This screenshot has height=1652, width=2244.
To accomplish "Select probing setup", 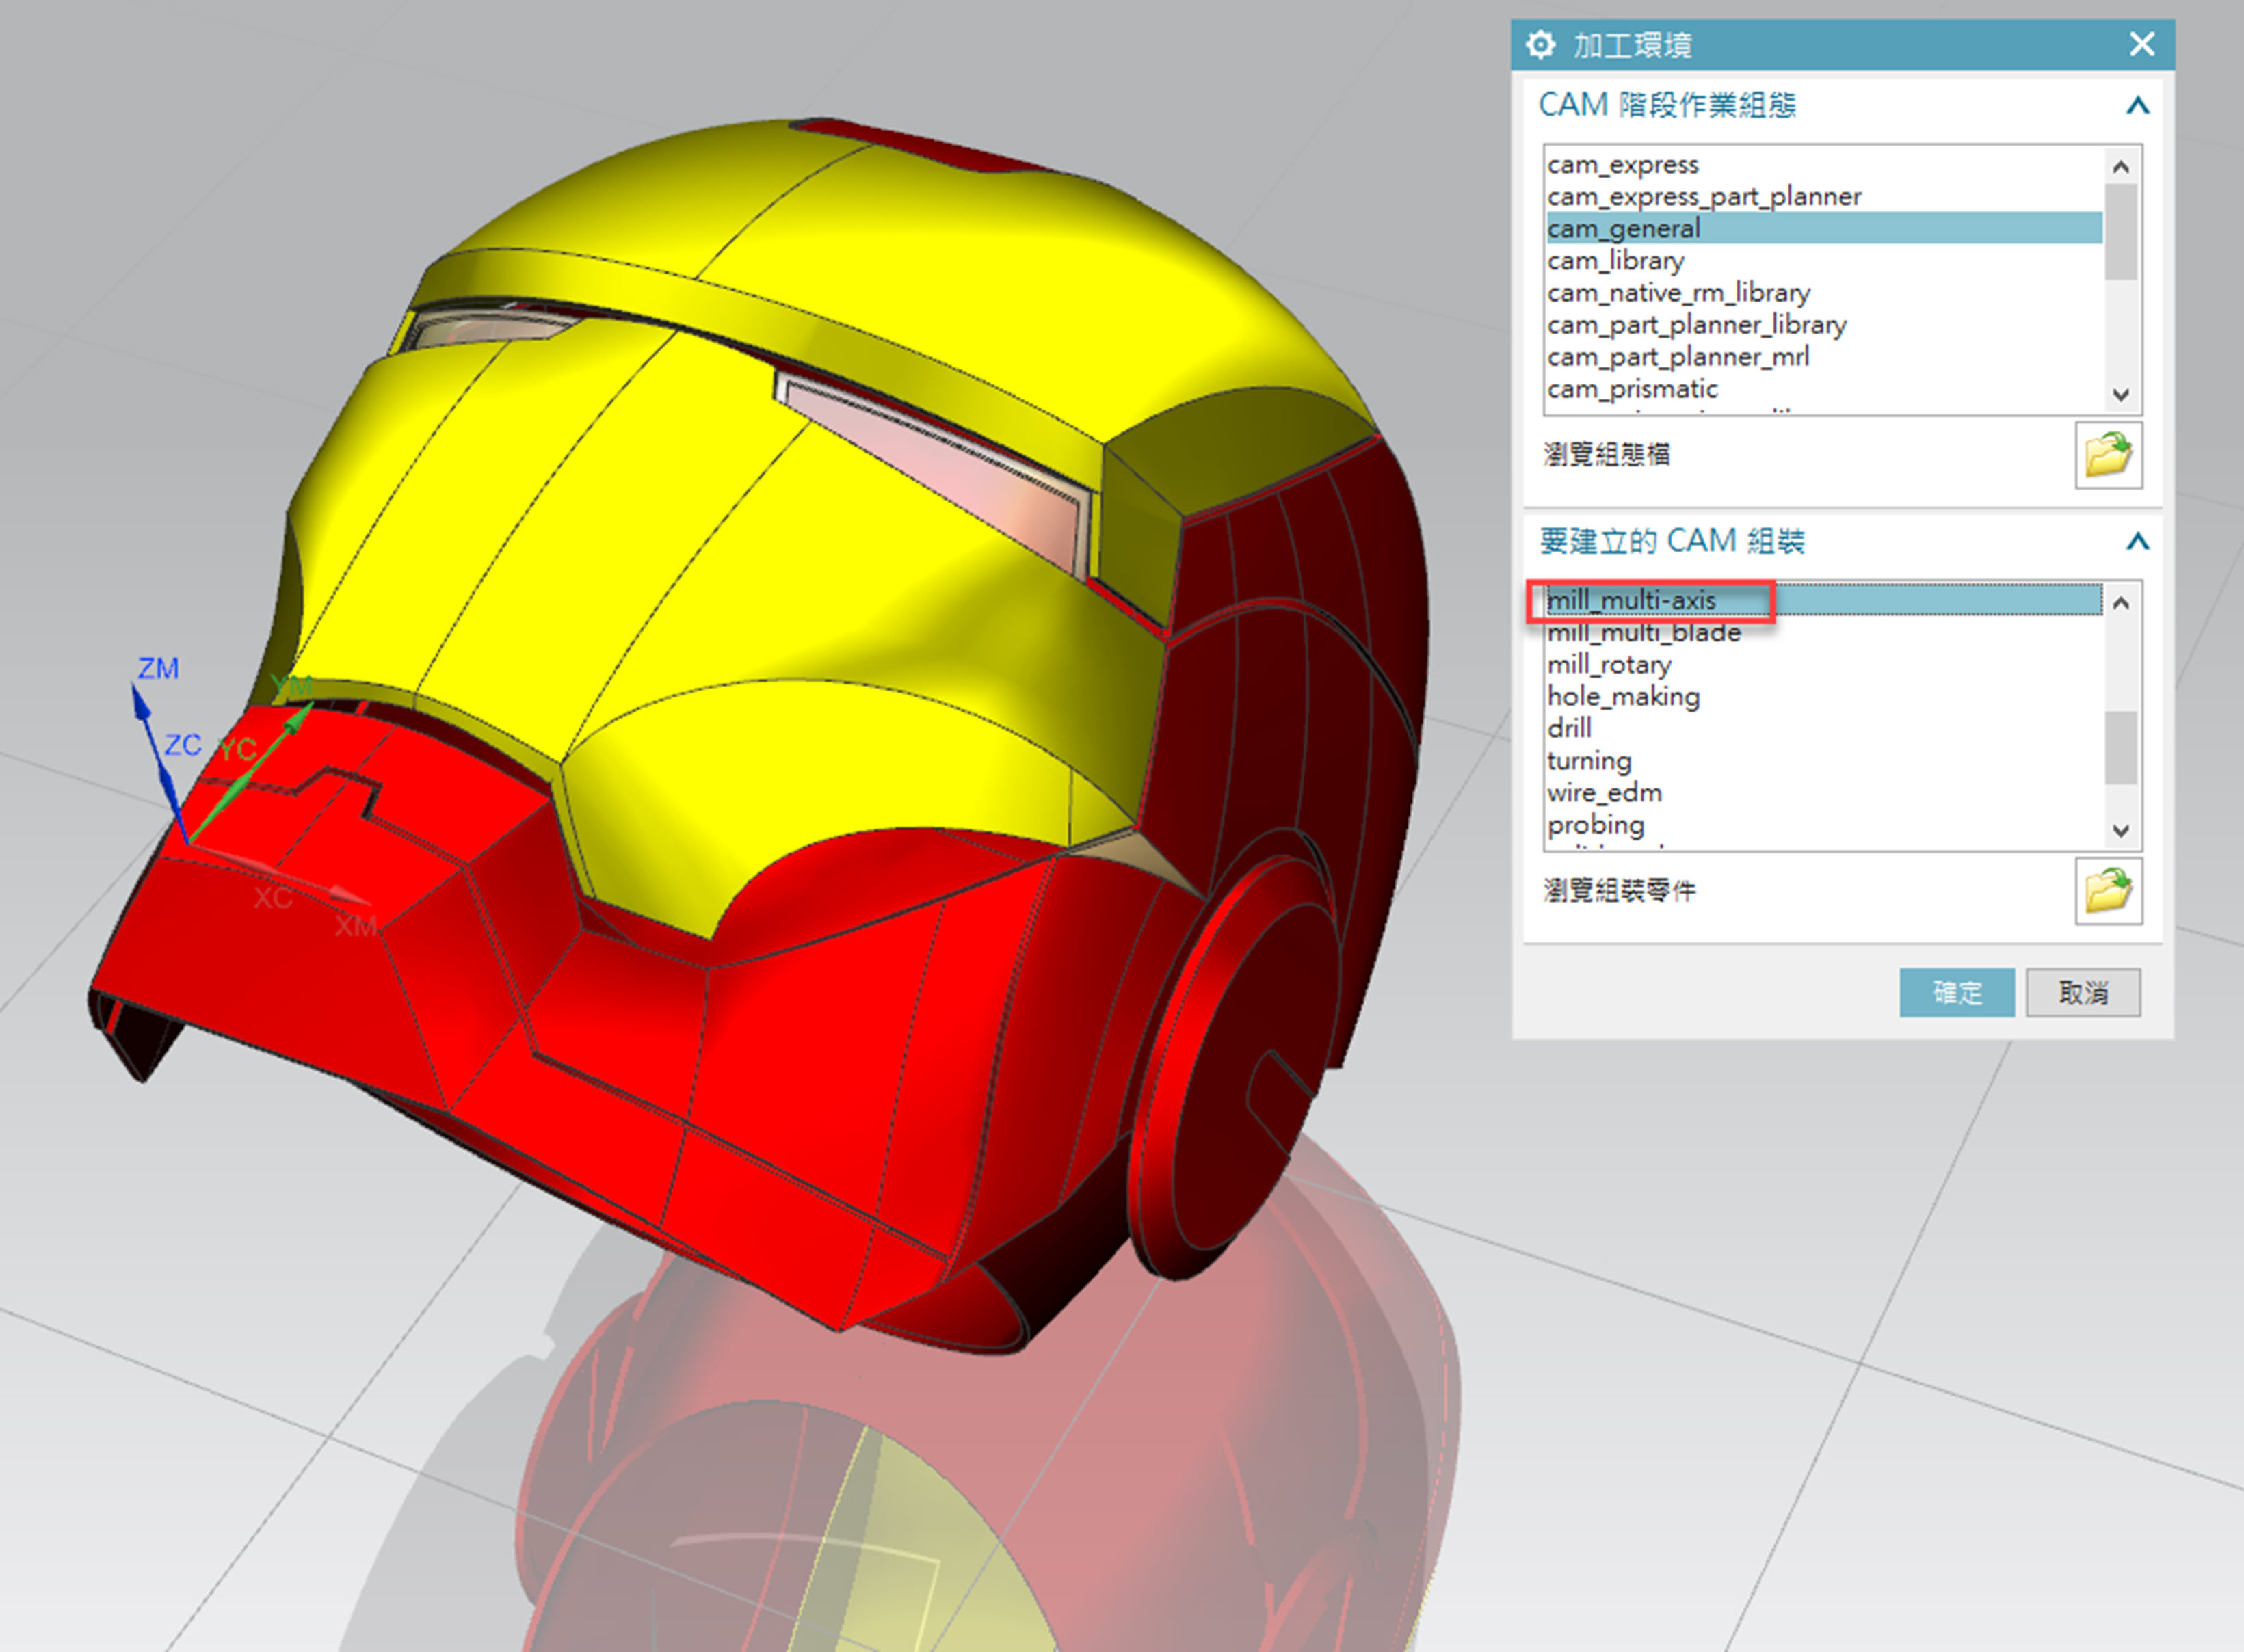I will pos(1824,824).
